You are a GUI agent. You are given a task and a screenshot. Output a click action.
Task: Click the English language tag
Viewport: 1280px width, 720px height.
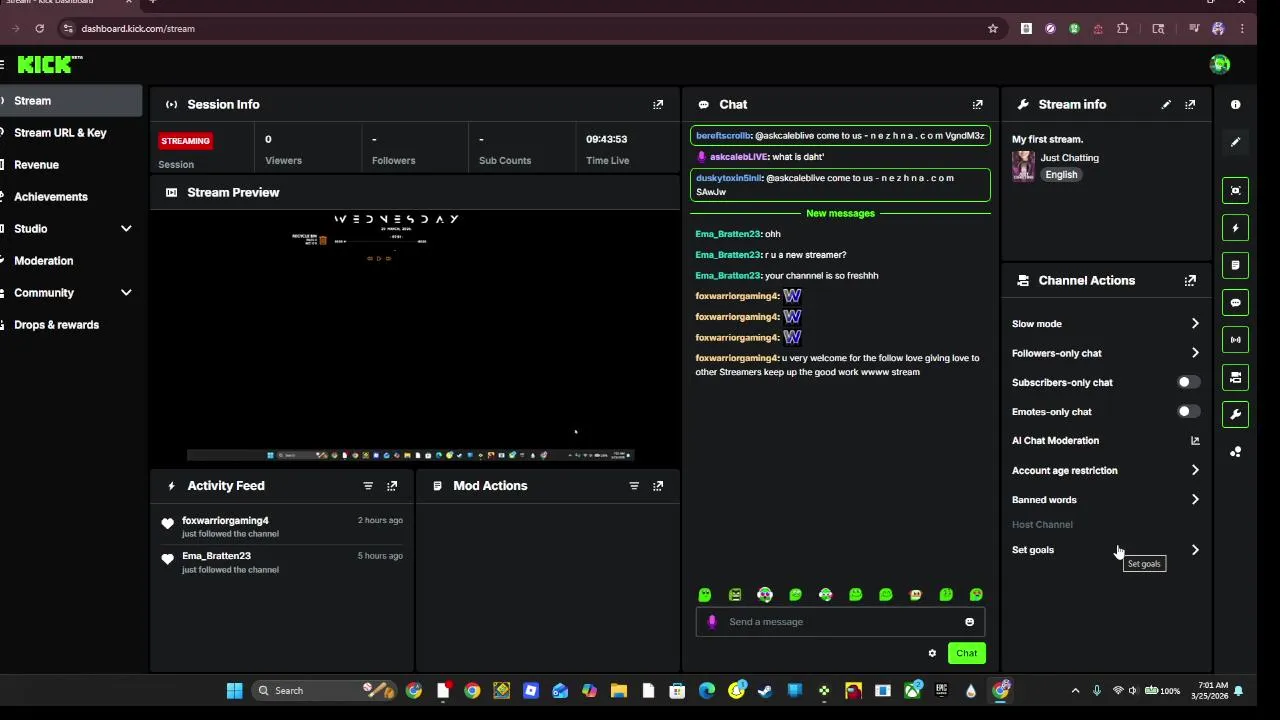click(x=1061, y=175)
